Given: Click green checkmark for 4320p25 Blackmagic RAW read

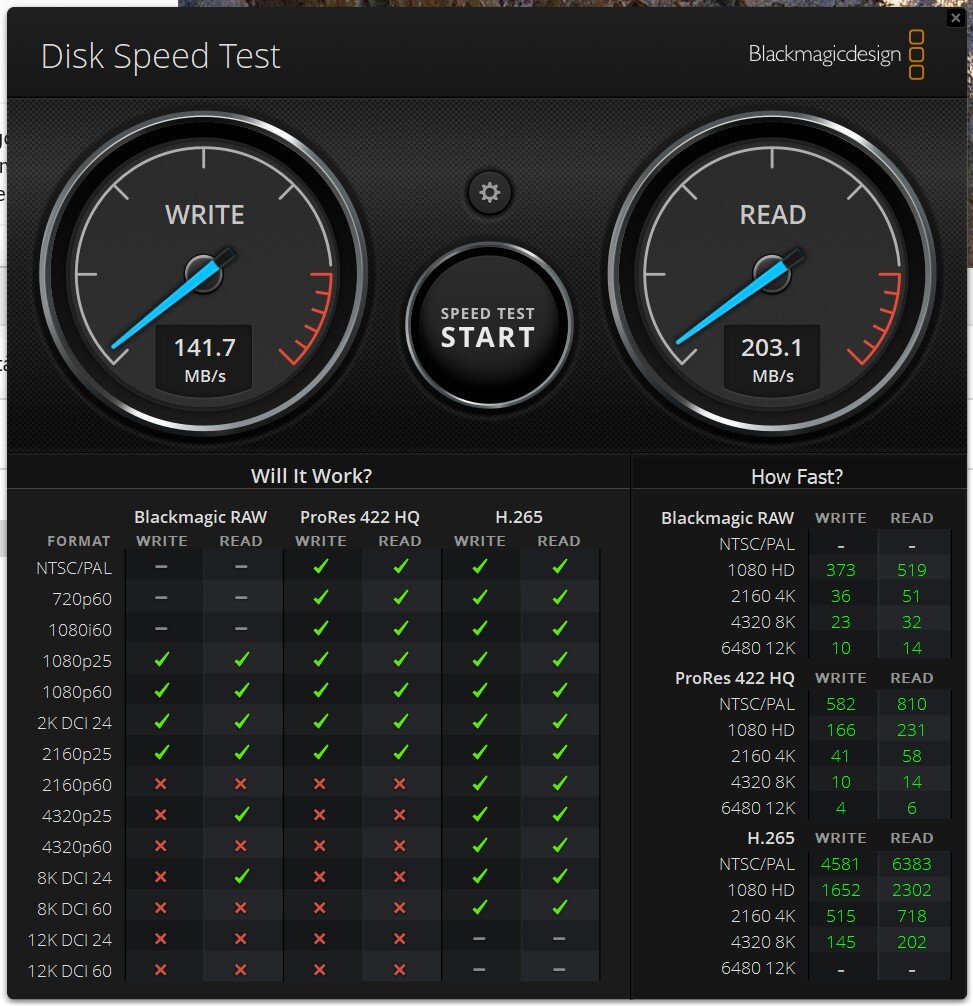Looking at the screenshot, I should click(x=241, y=814).
